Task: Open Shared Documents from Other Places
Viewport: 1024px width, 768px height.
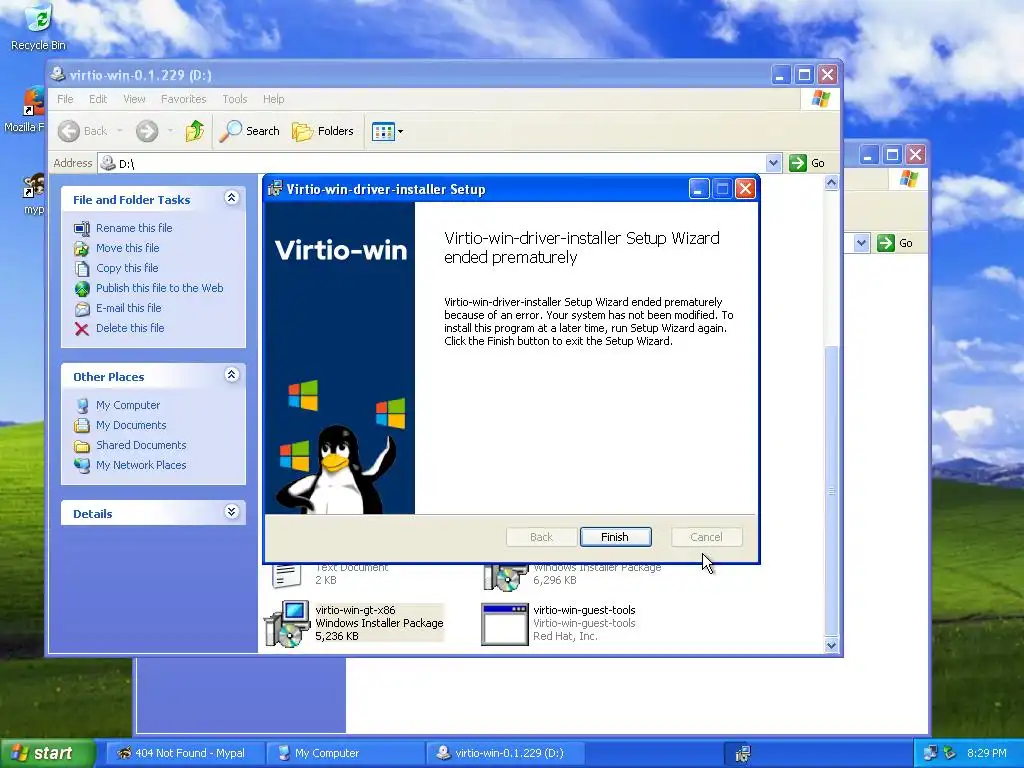Action: point(141,445)
